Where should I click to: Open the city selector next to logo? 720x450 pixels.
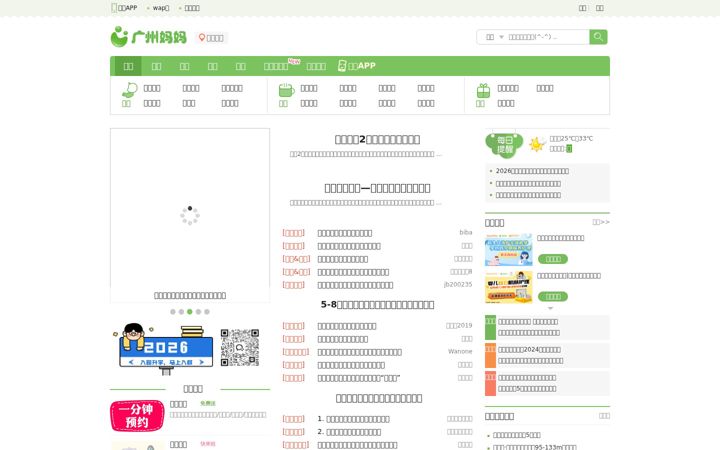(211, 38)
